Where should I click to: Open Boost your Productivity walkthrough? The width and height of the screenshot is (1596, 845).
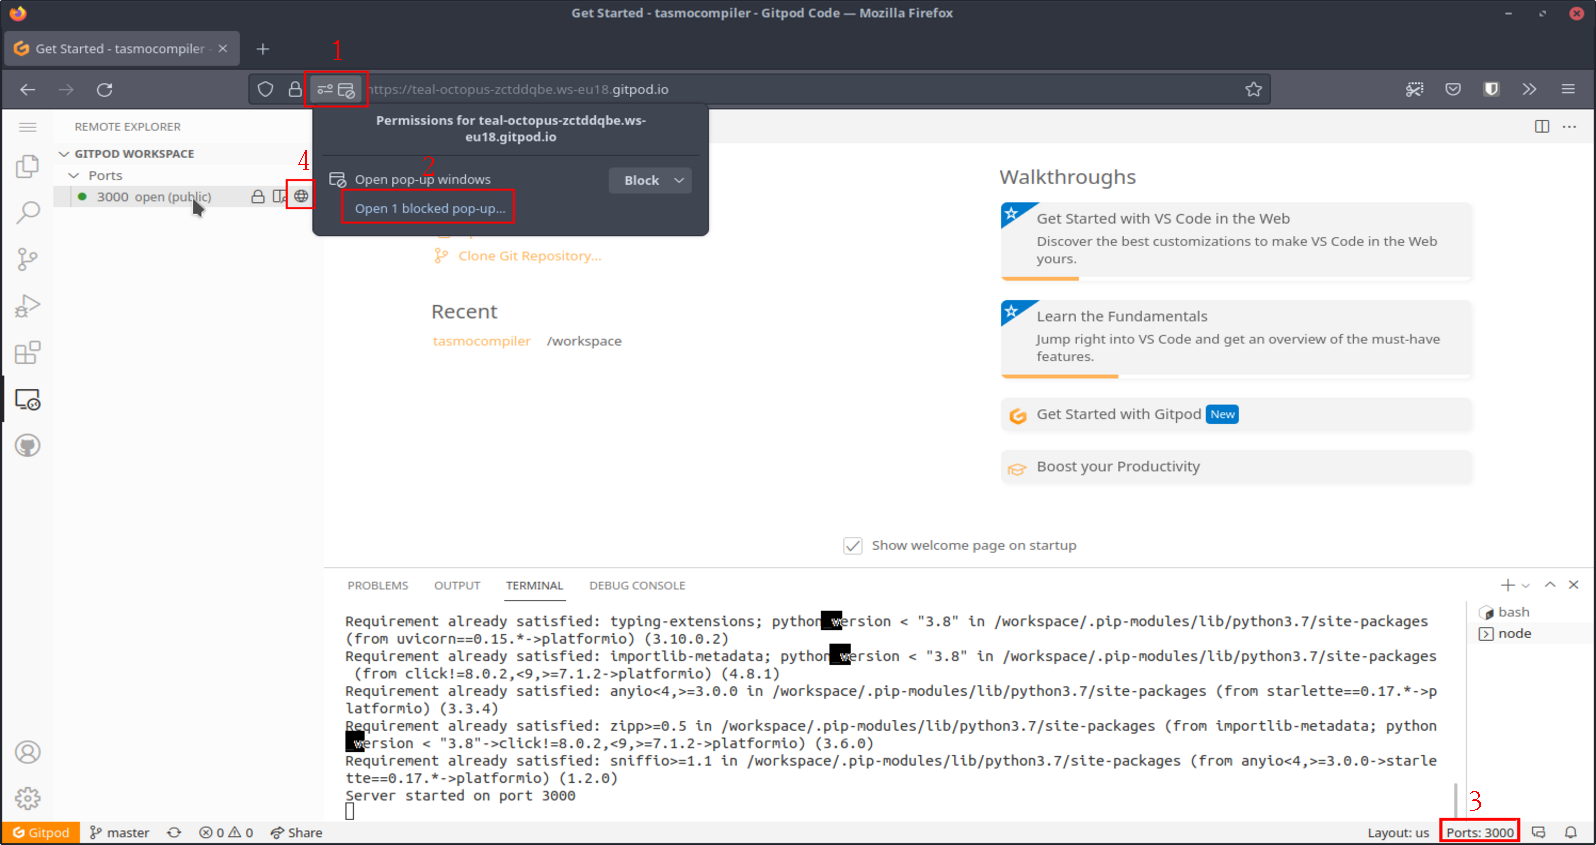pos(1237,467)
